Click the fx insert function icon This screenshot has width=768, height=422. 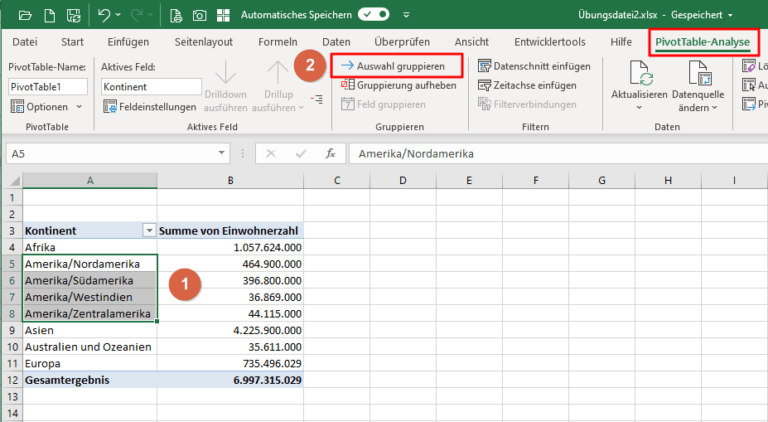click(x=331, y=154)
